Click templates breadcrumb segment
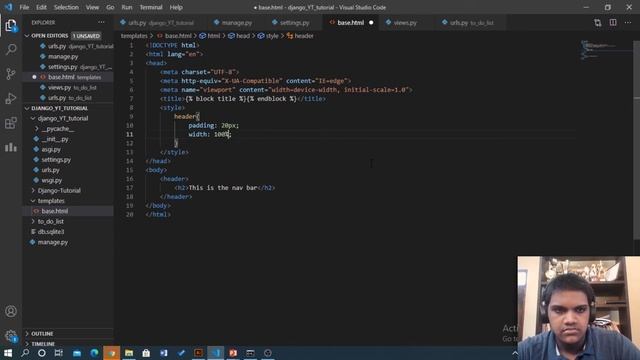Image resolution: width=640 pixels, height=360 pixels. (134, 36)
